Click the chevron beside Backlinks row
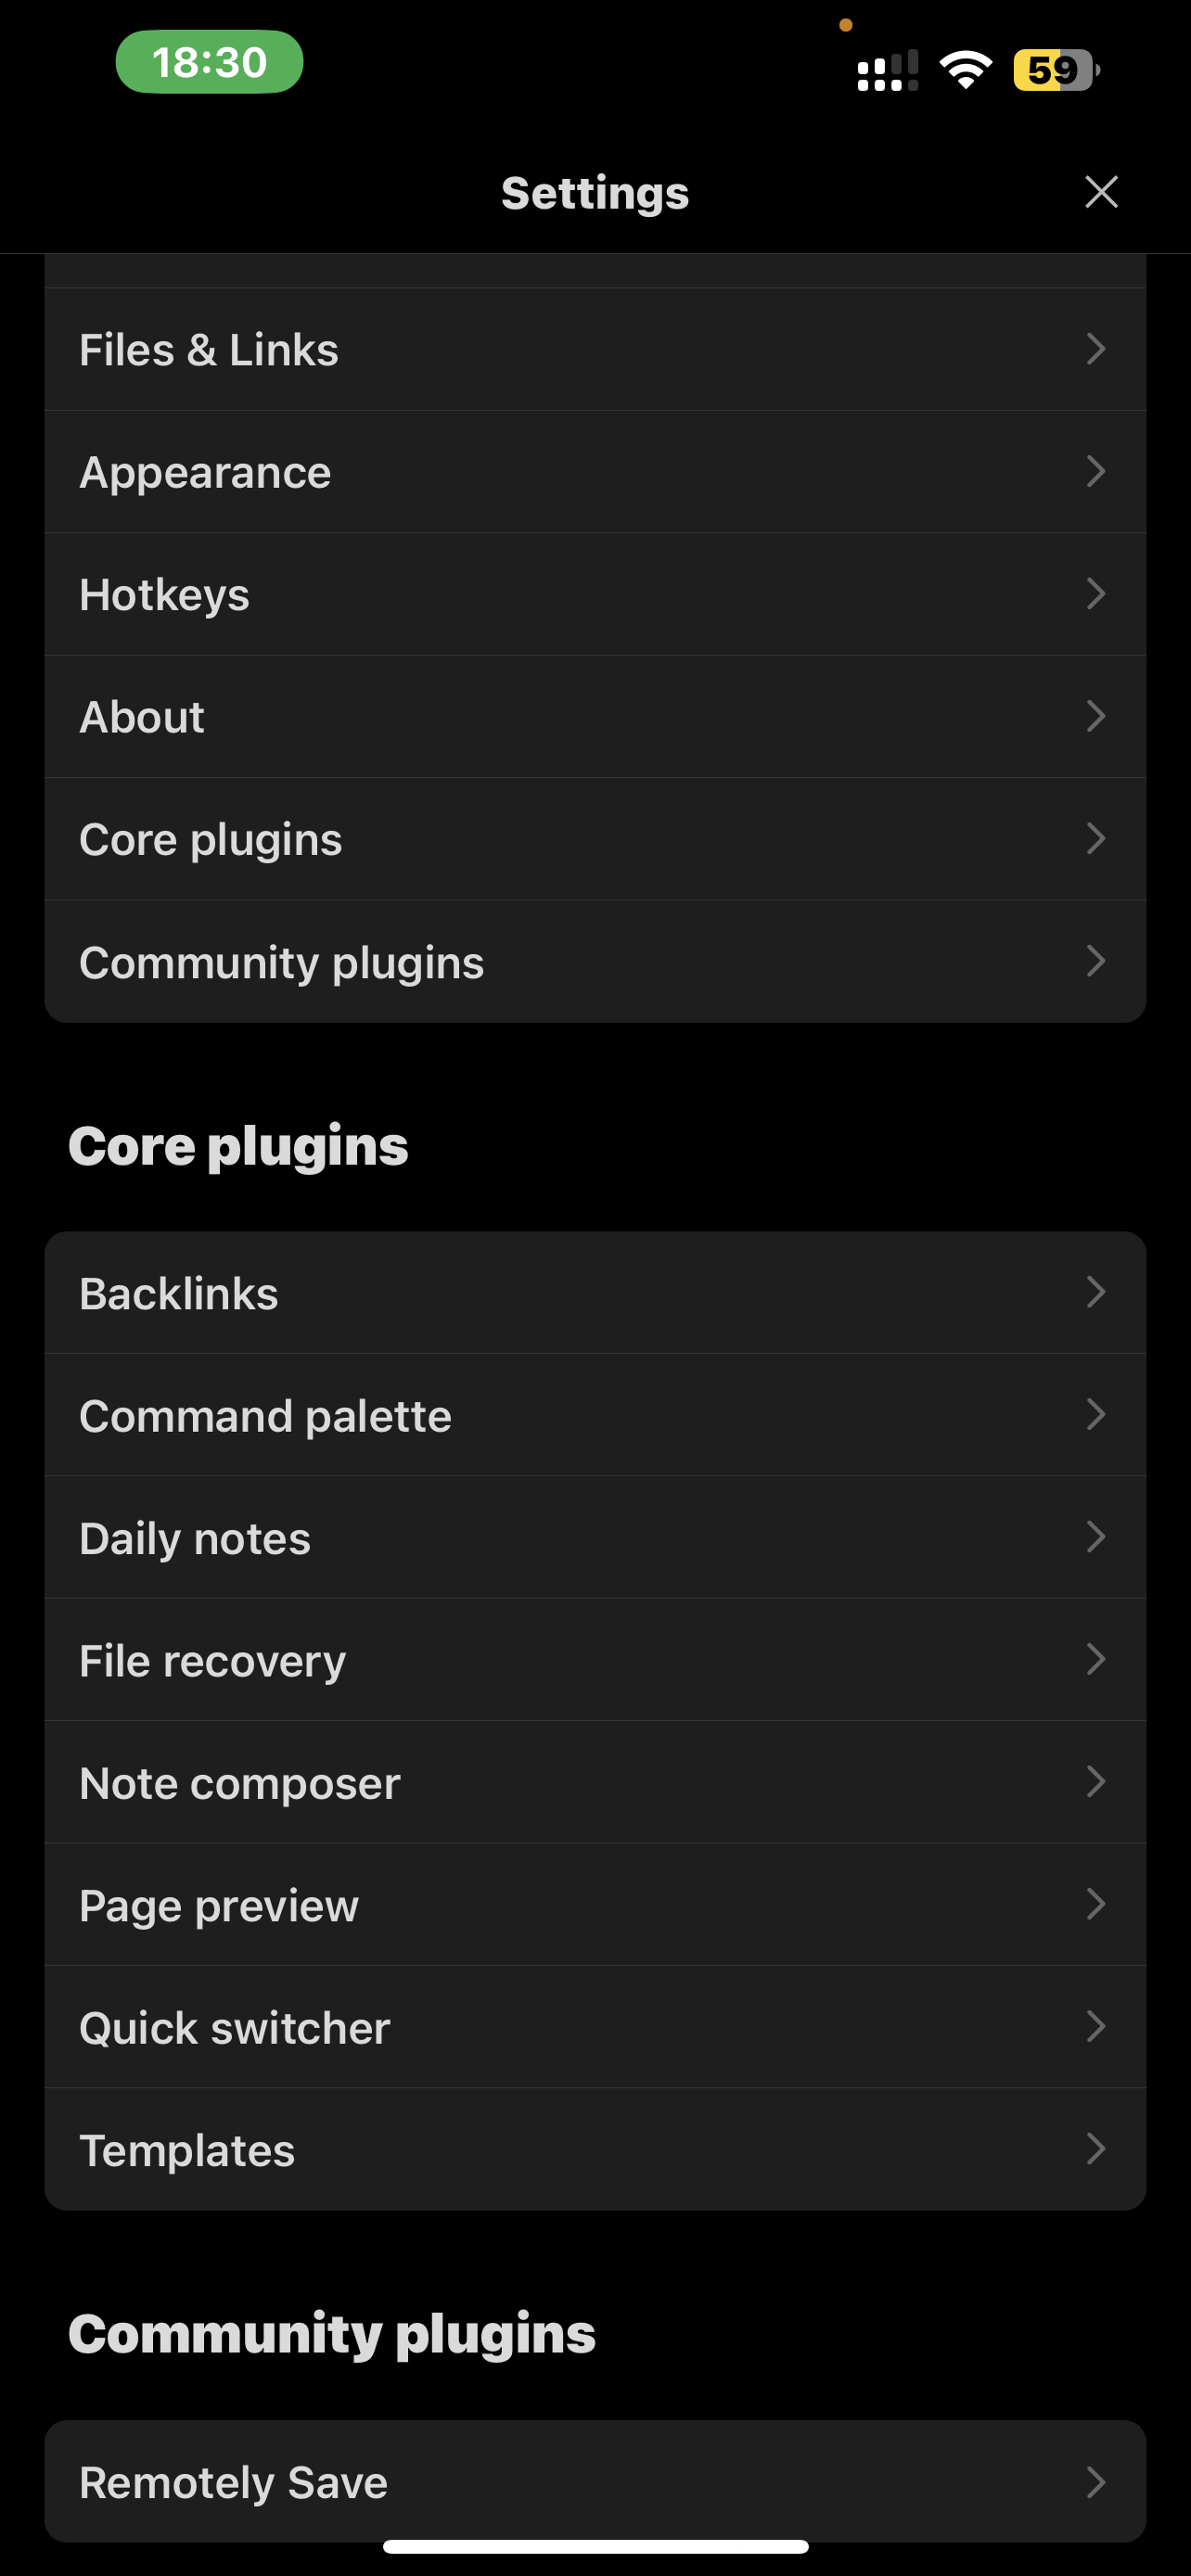Image resolution: width=1191 pixels, height=2576 pixels. (x=1097, y=1292)
